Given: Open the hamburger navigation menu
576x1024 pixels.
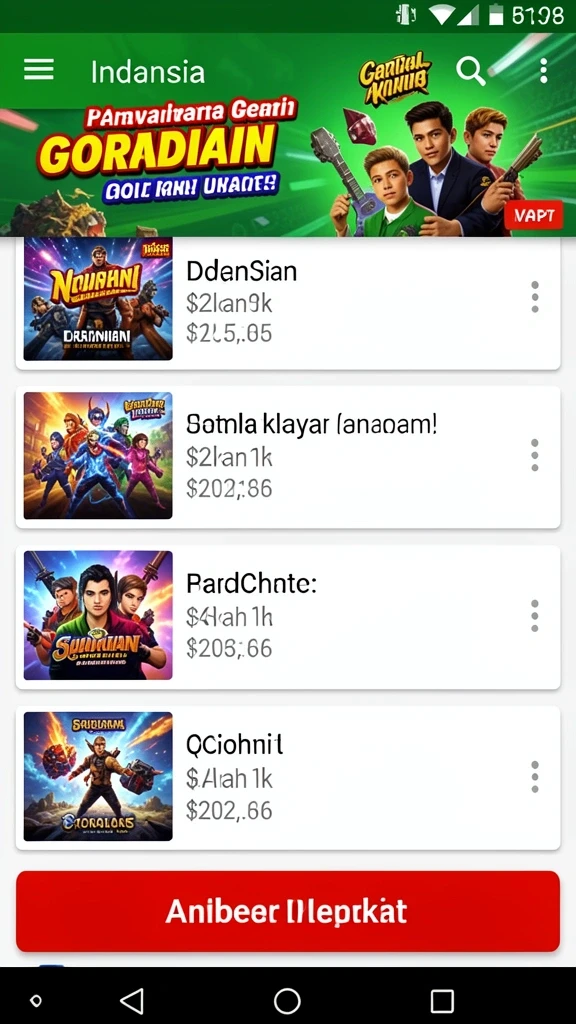Looking at the screenshot, I should pyautogui.click(x=39, y=70).
